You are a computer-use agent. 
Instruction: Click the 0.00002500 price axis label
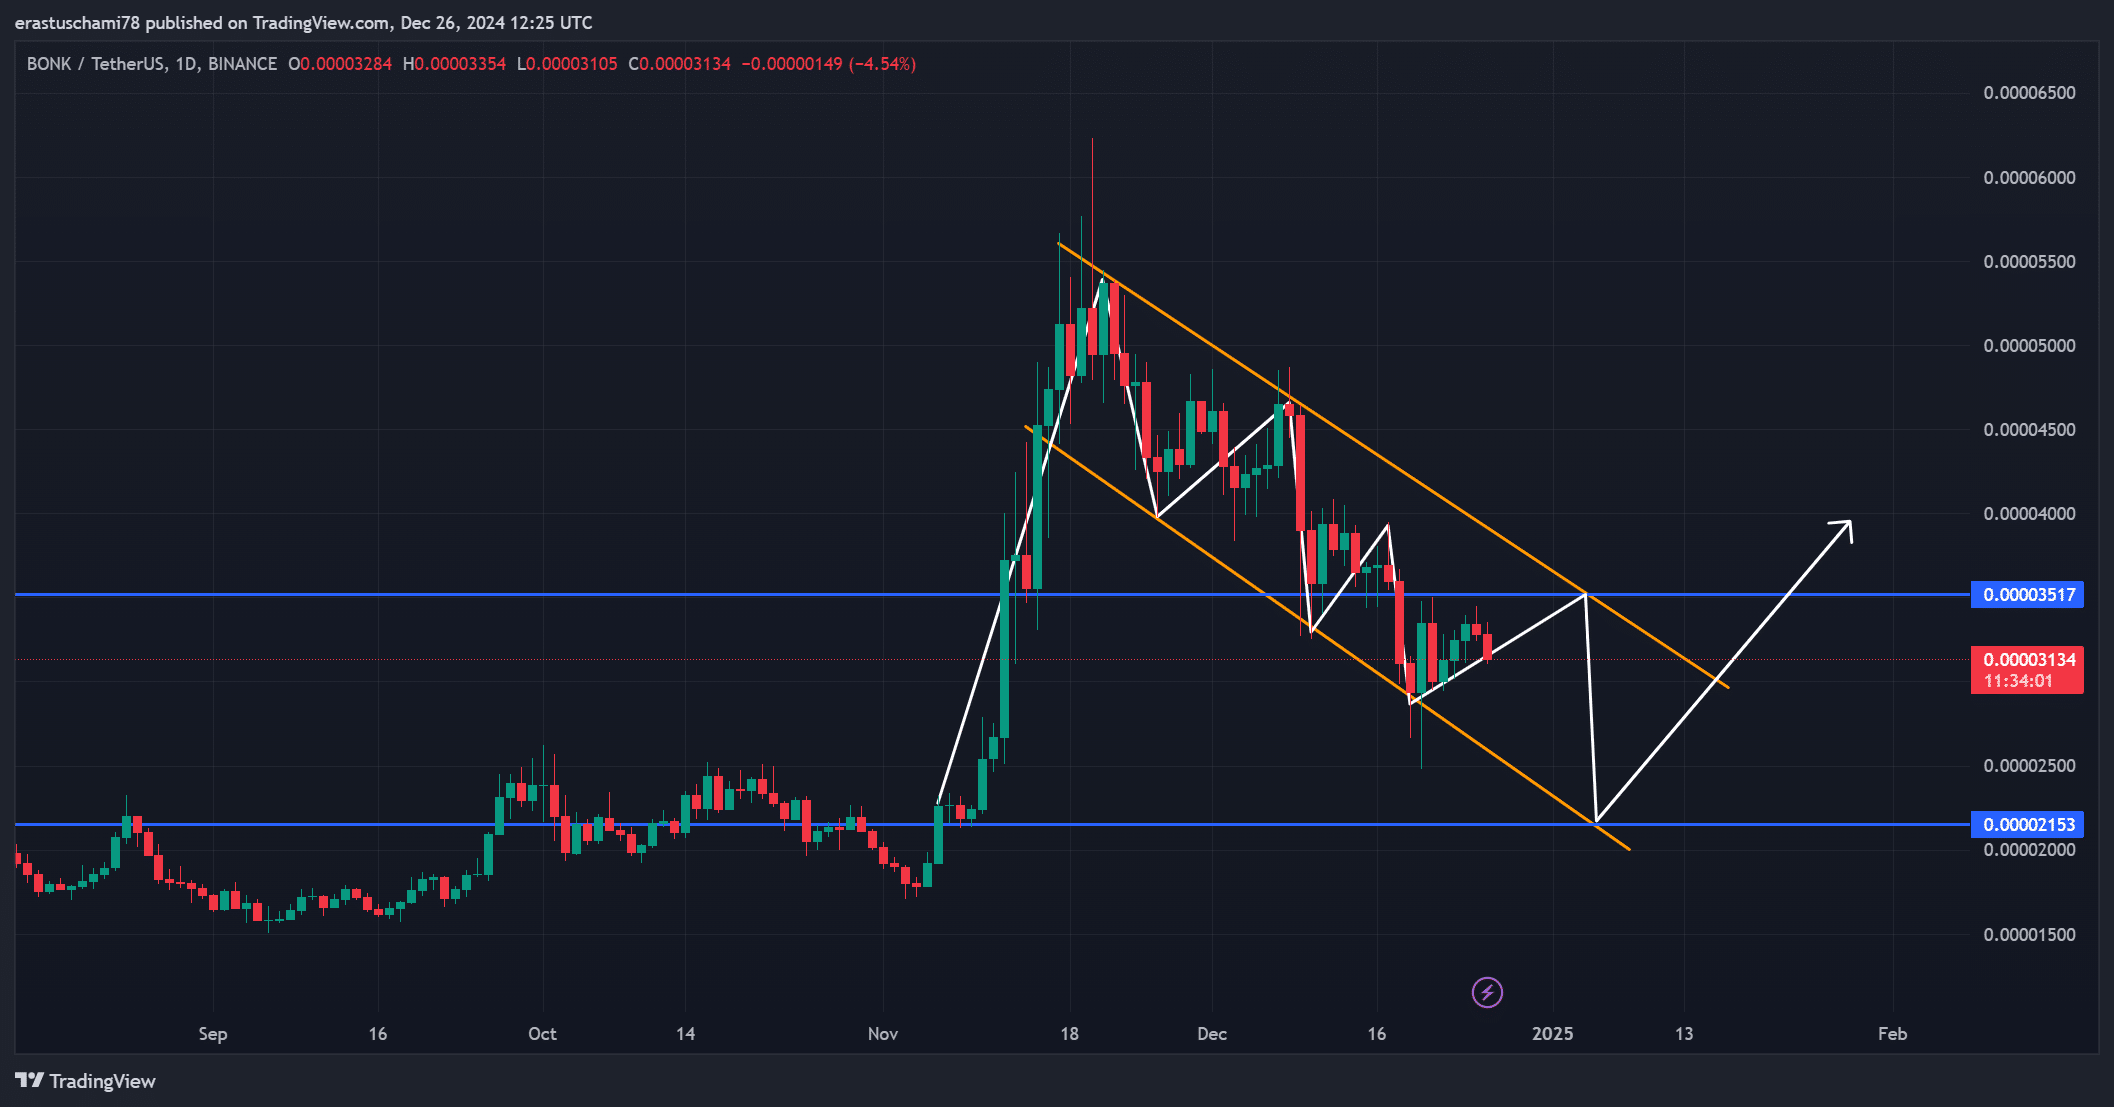point(2029,766)
